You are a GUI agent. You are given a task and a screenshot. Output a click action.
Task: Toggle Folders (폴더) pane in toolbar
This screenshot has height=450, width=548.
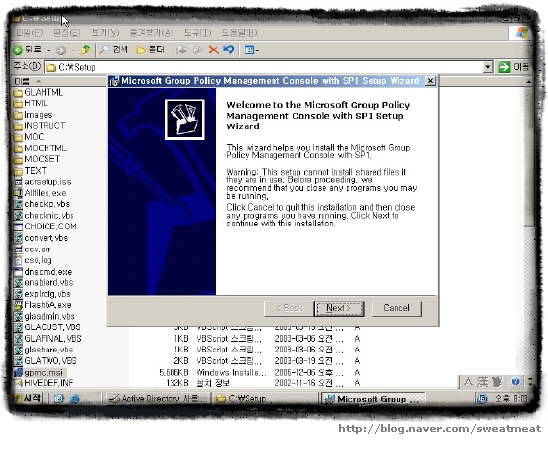[150, 50]
